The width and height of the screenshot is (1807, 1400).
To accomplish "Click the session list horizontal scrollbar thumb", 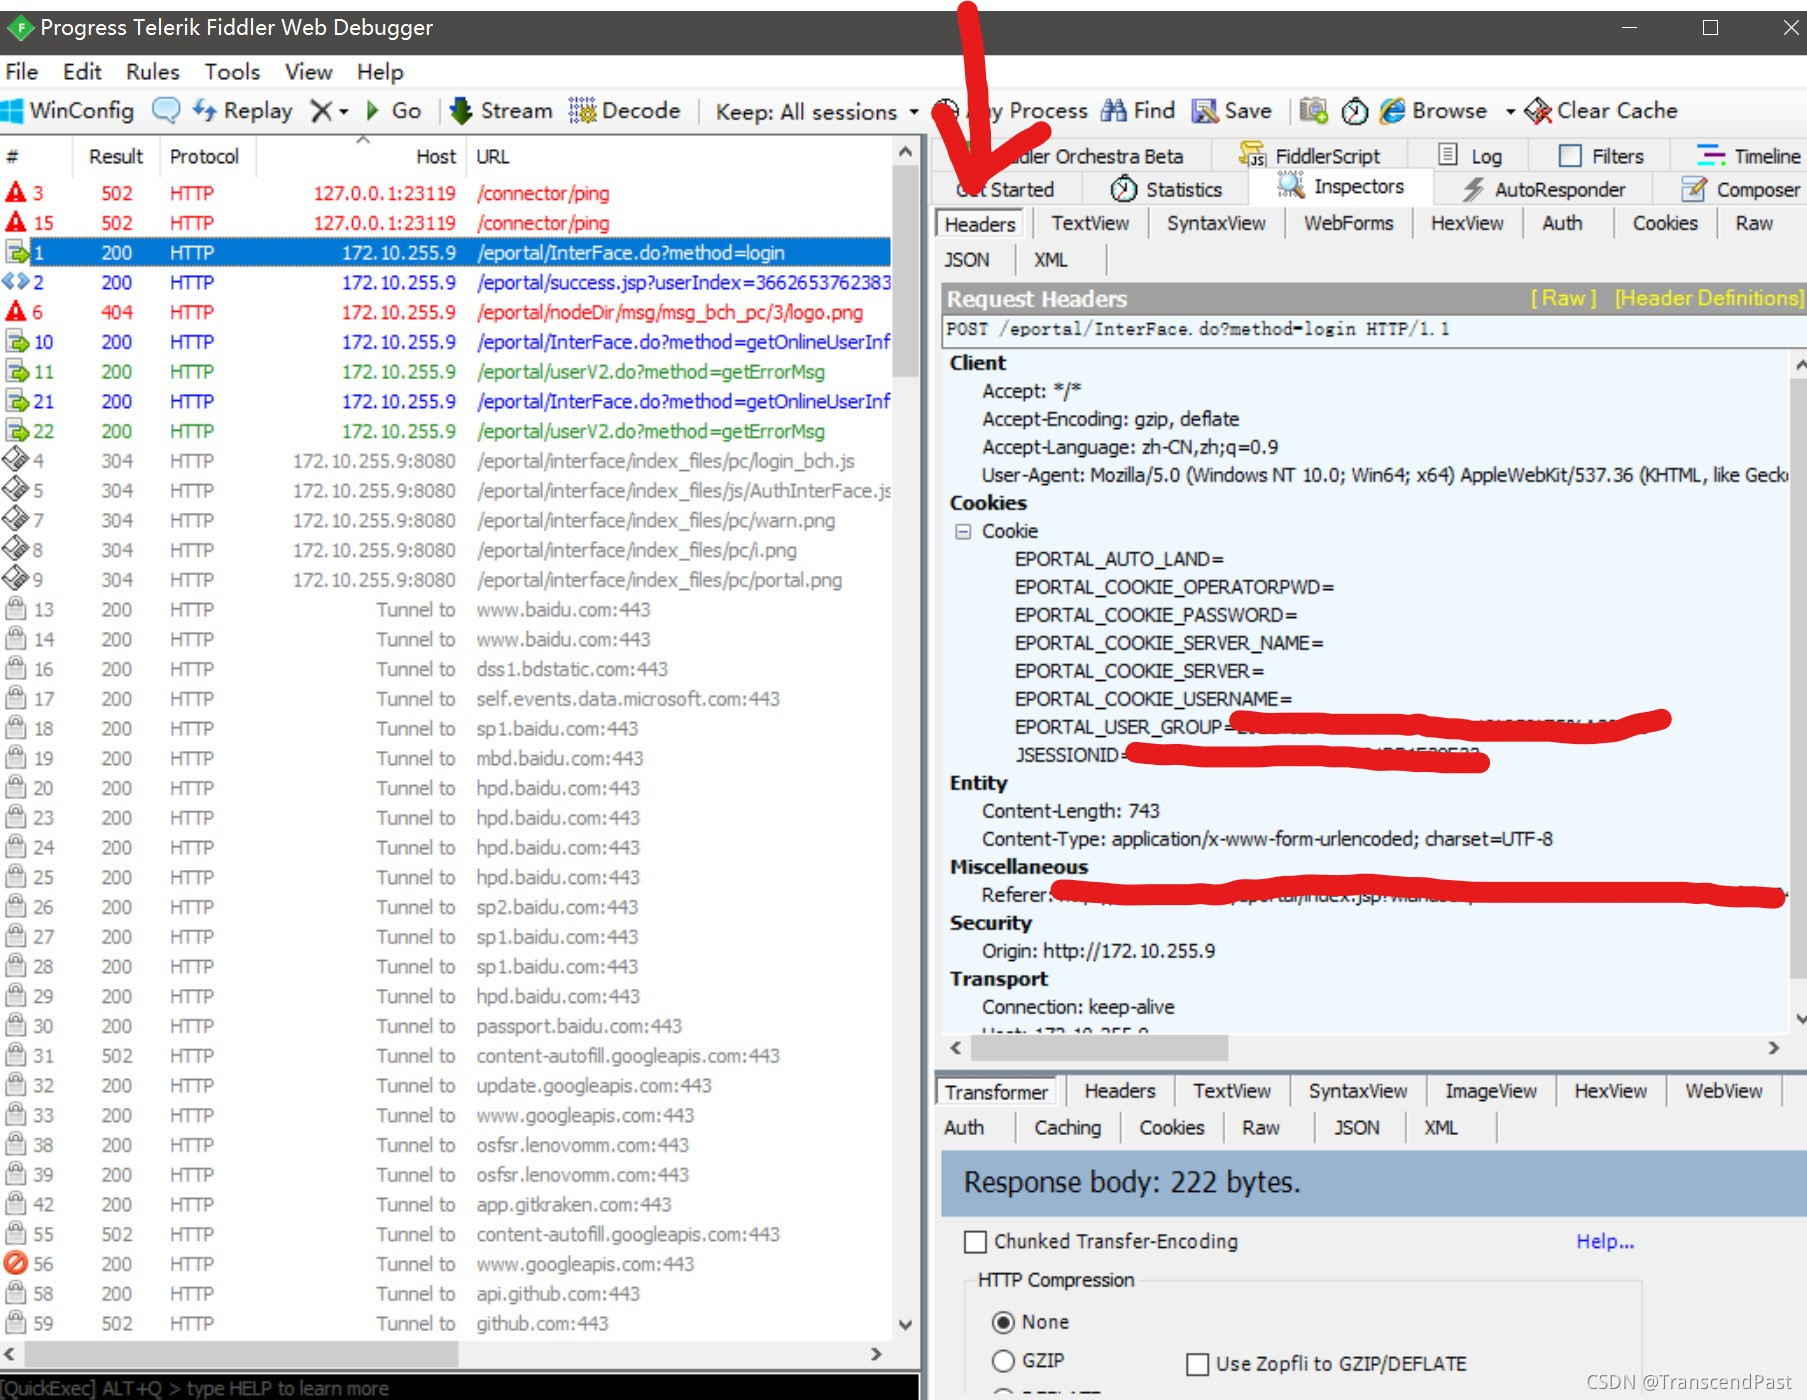I will coord(241,1354).
